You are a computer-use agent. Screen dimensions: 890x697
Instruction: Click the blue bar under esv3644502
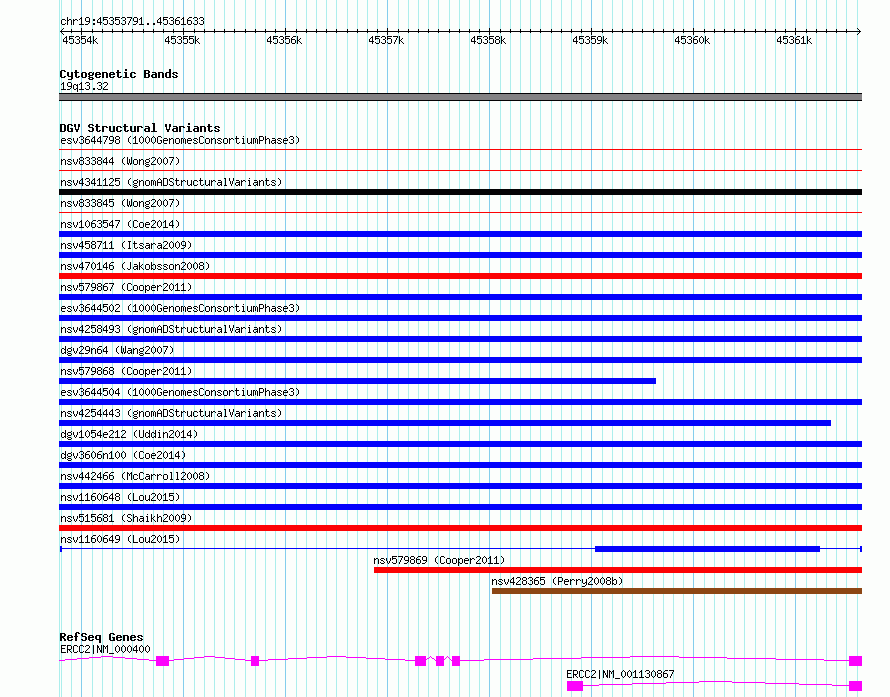click(x=460, y=318)
